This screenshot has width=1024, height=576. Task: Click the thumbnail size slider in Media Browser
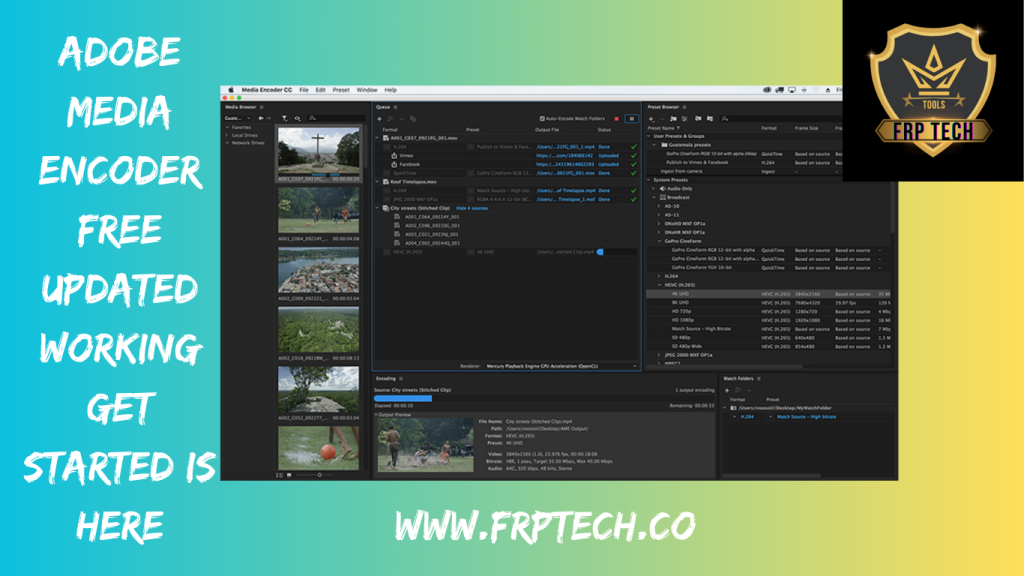click(318, 474)
